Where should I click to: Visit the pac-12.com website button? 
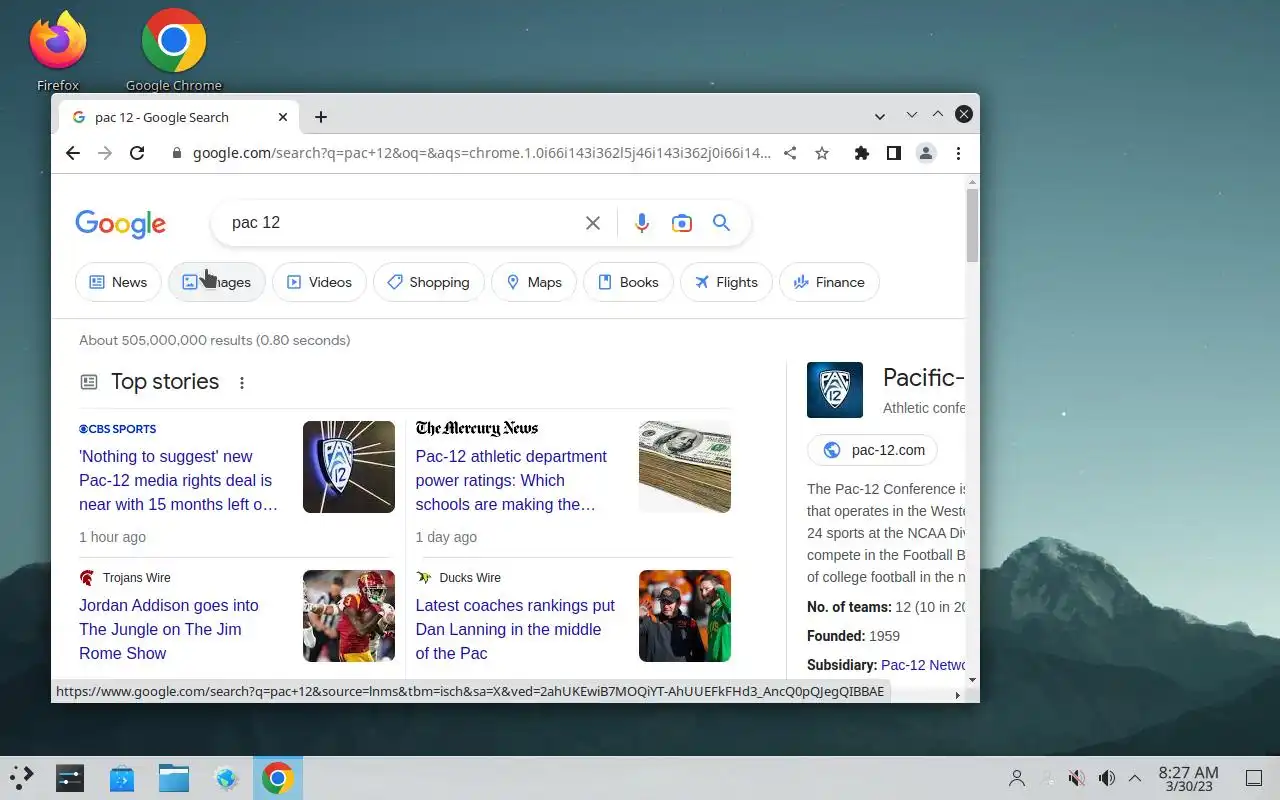[872, 450]
